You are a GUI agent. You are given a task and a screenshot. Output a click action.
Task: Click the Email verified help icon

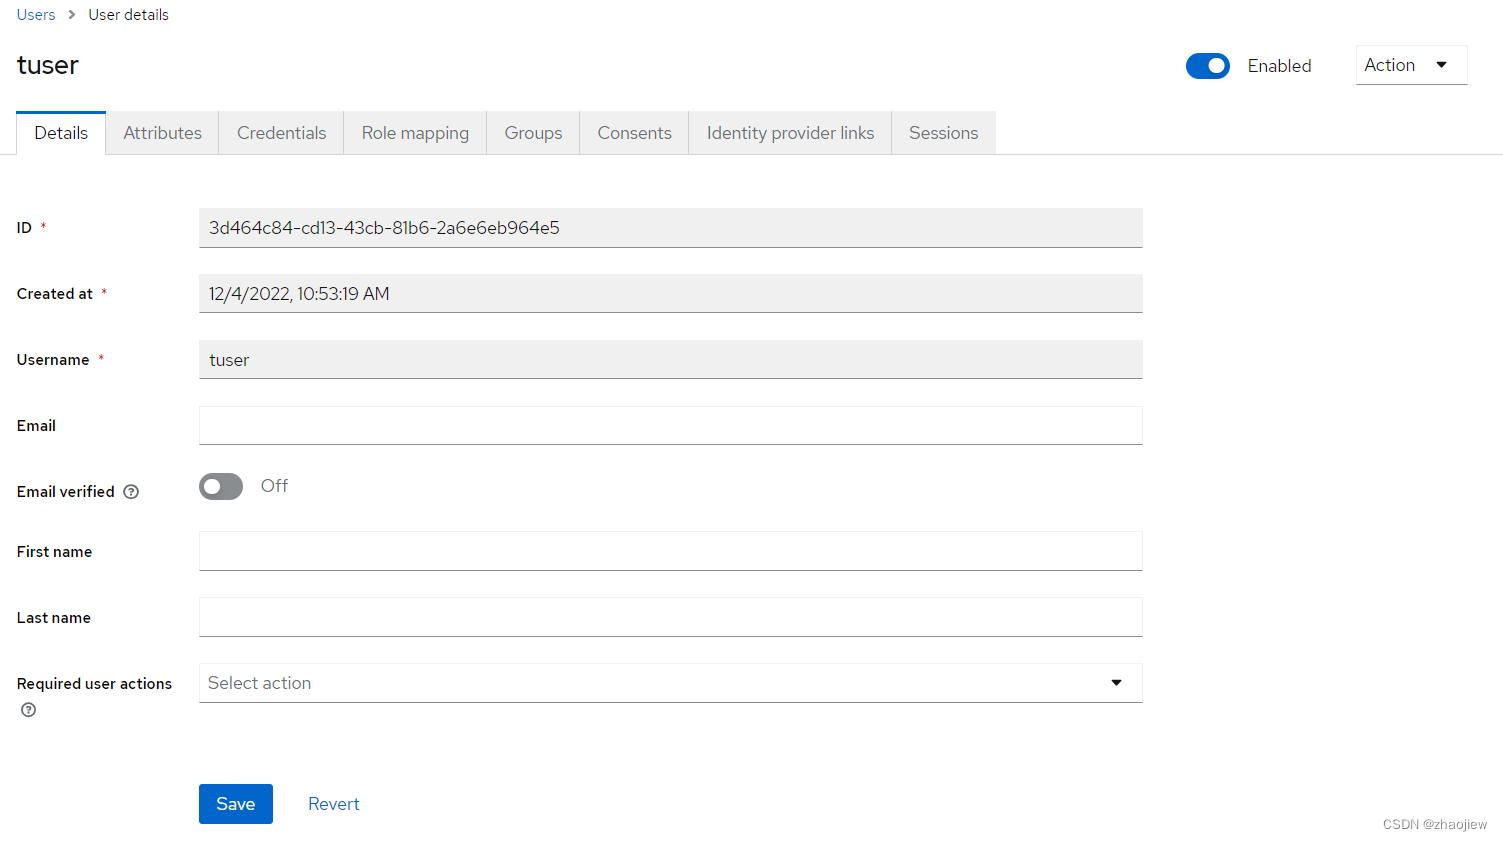tap(131, 492)
